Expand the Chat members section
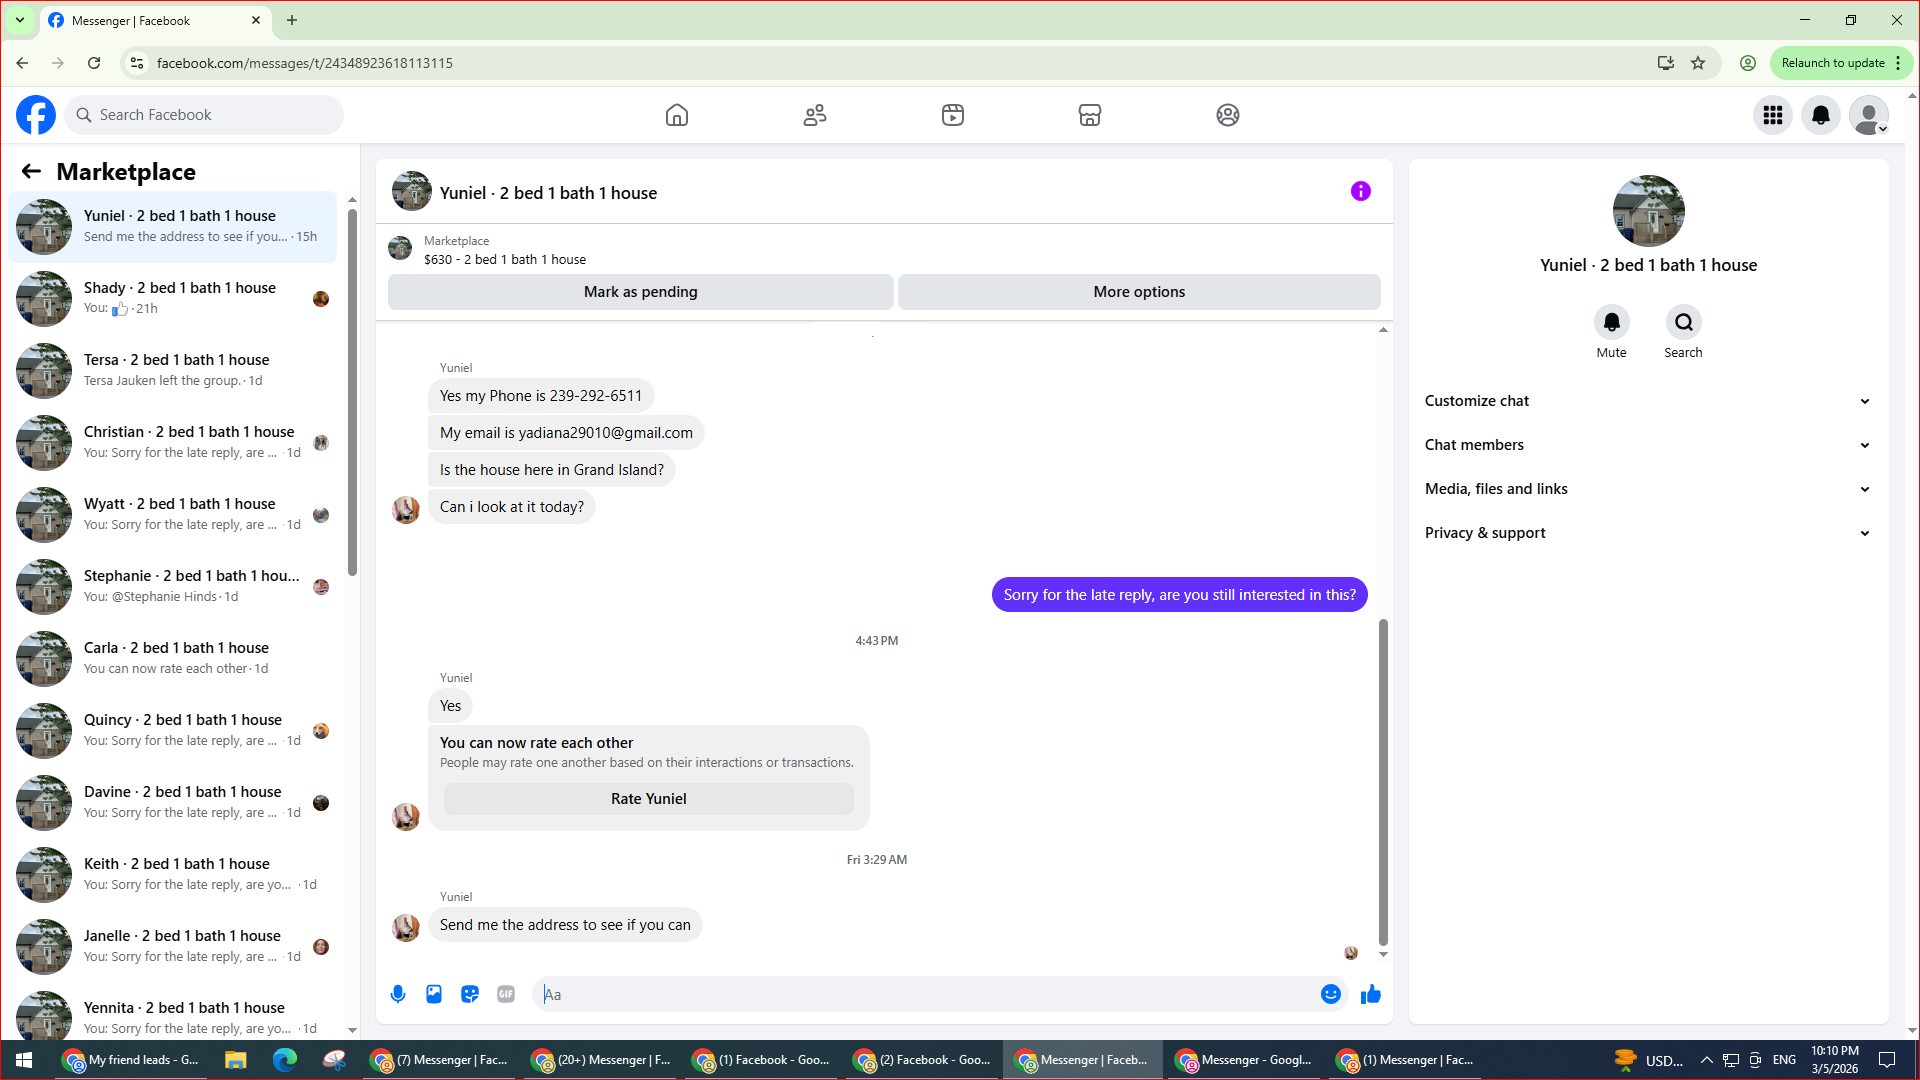Viewport: 1920px width, 1080px height. (1647, 445)
